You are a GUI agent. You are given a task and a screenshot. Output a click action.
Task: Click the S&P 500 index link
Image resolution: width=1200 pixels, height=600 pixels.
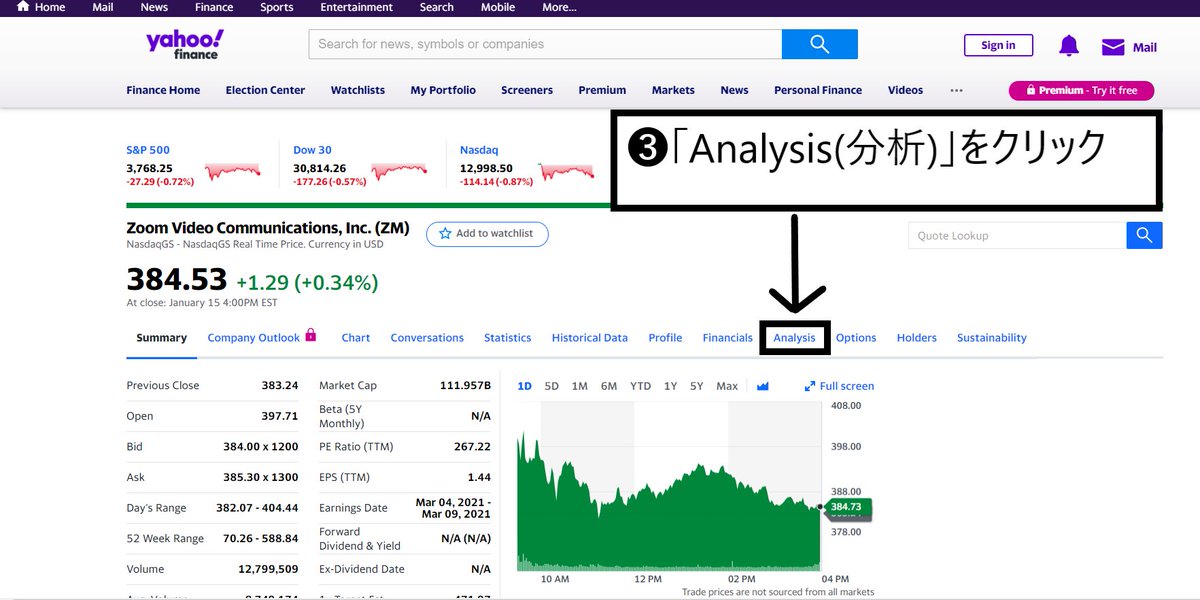[x=148, y=150]
